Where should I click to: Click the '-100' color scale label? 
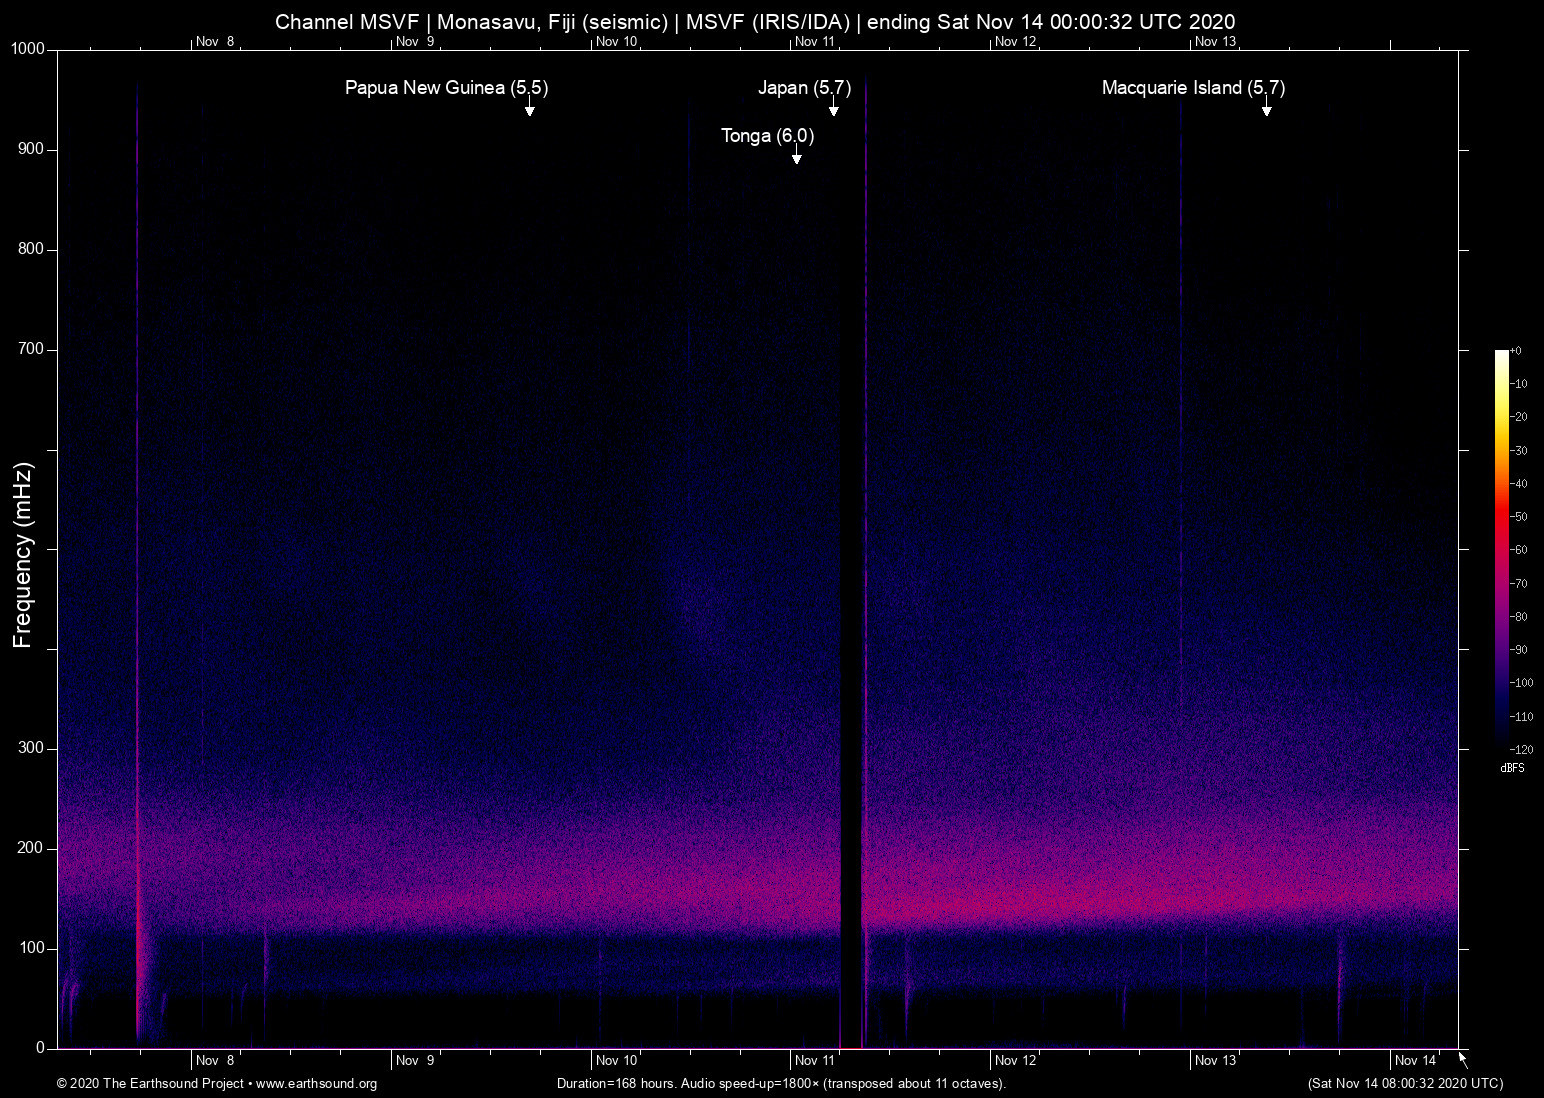[1521, 683]
